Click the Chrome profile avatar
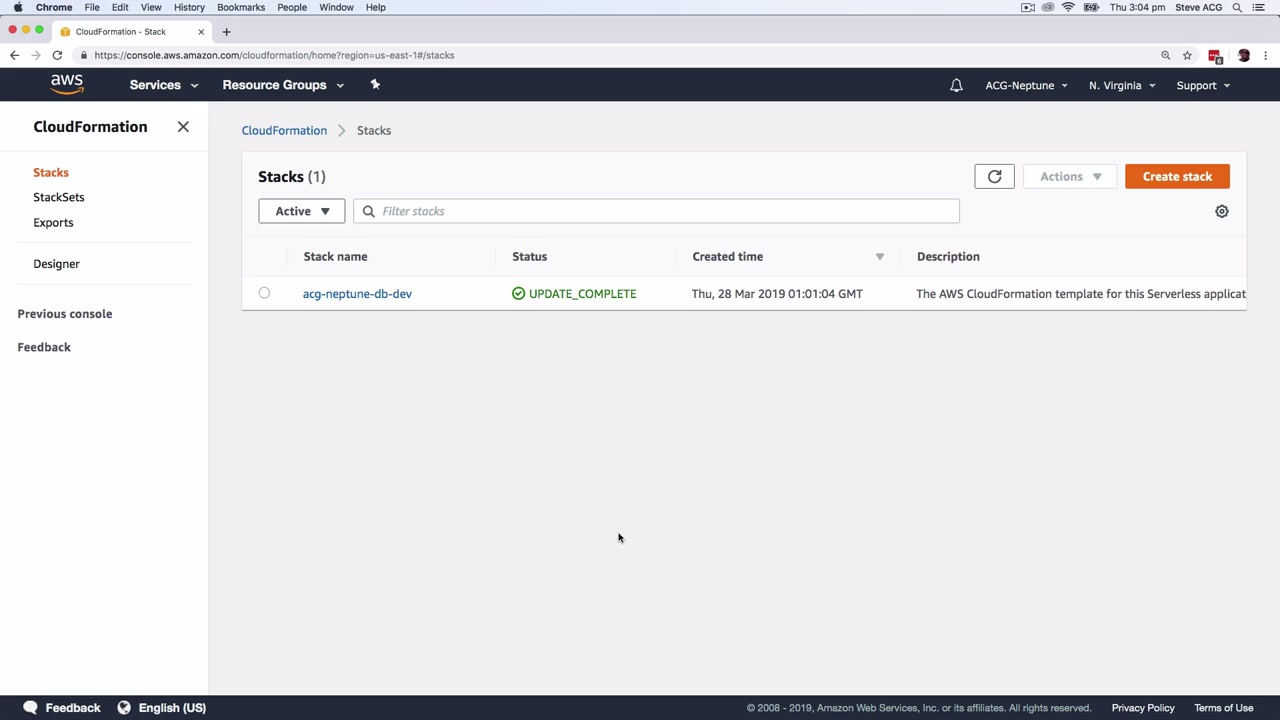 pos(1244,55)
